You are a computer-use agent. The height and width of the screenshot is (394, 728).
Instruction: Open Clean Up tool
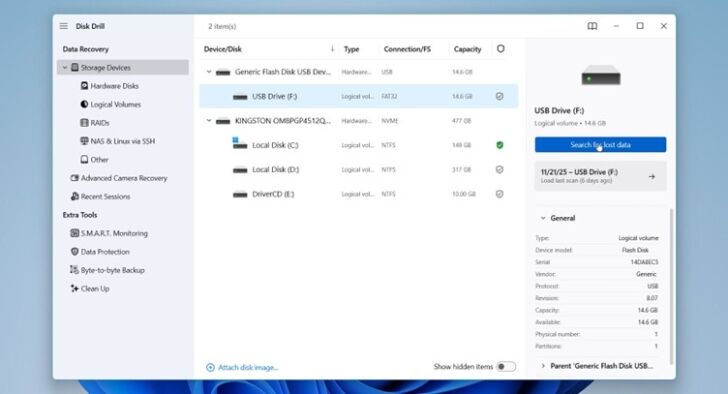point(95,289)
